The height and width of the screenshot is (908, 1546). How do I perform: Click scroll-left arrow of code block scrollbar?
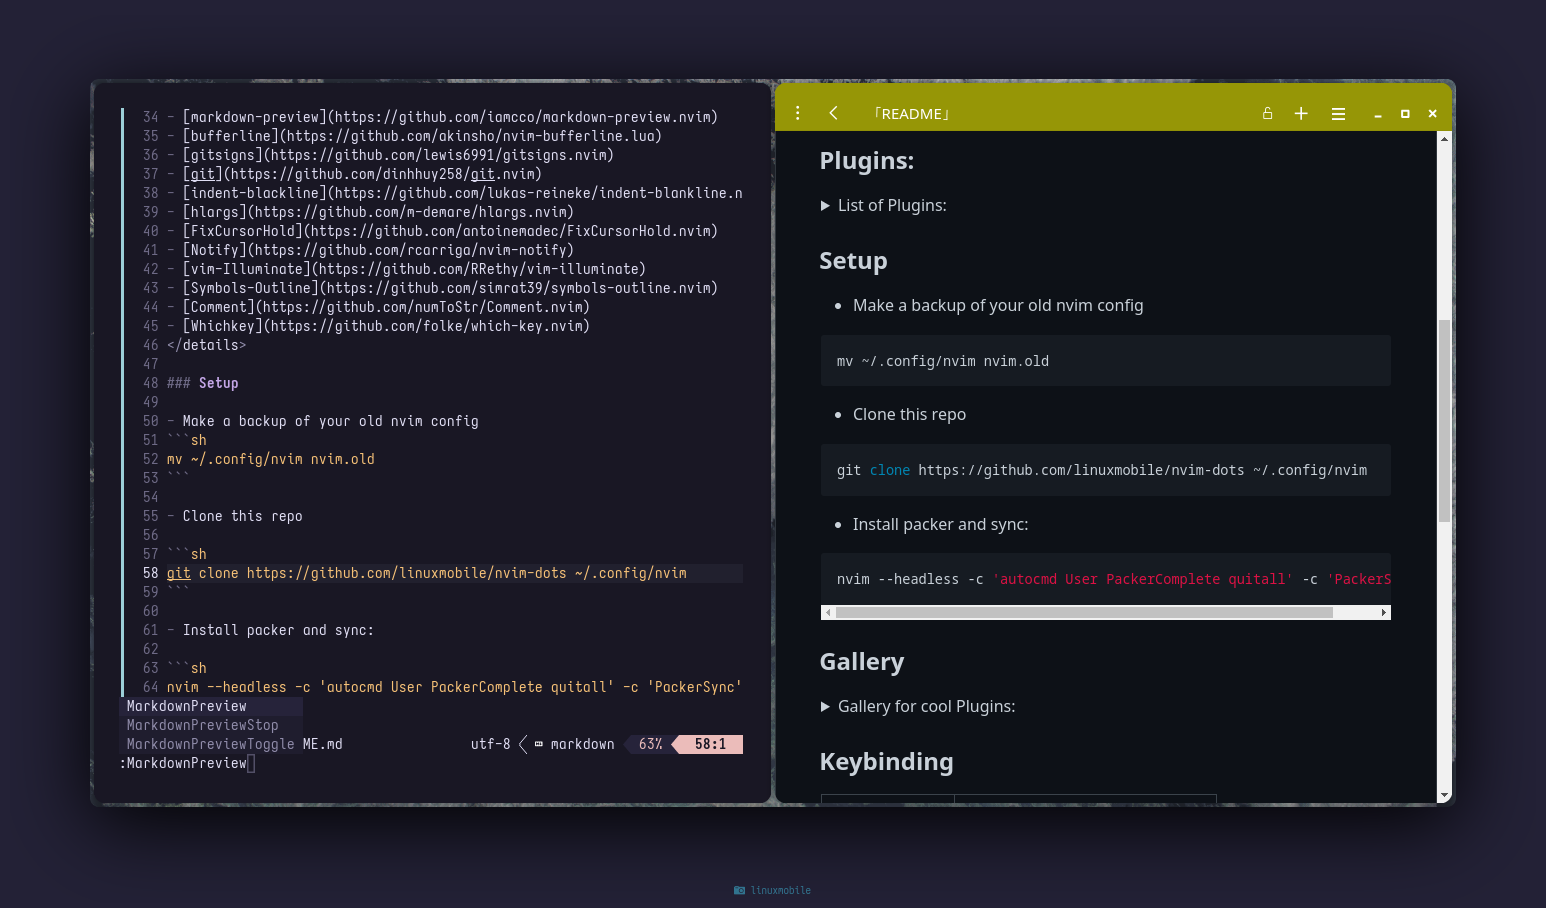pos(828,612)
